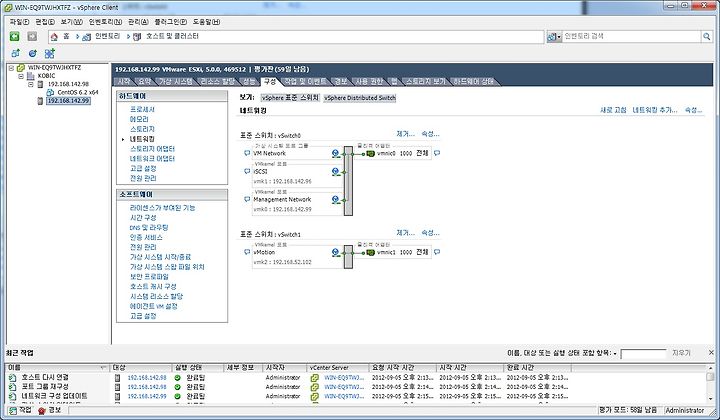Click the home icon in the breadcrumb bar
The height and width of the screenshot is (420, 720).
tap(54, 36)
